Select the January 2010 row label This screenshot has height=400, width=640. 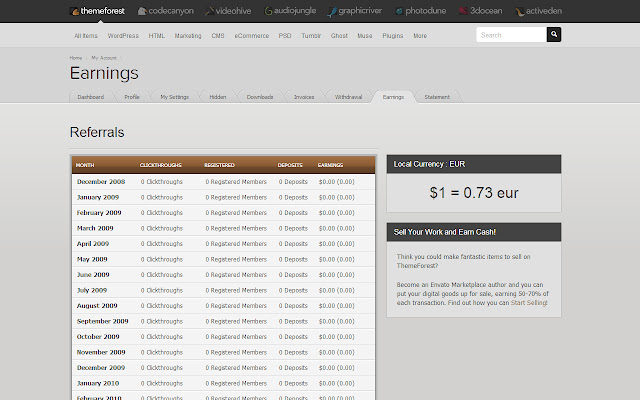(98, 384)
